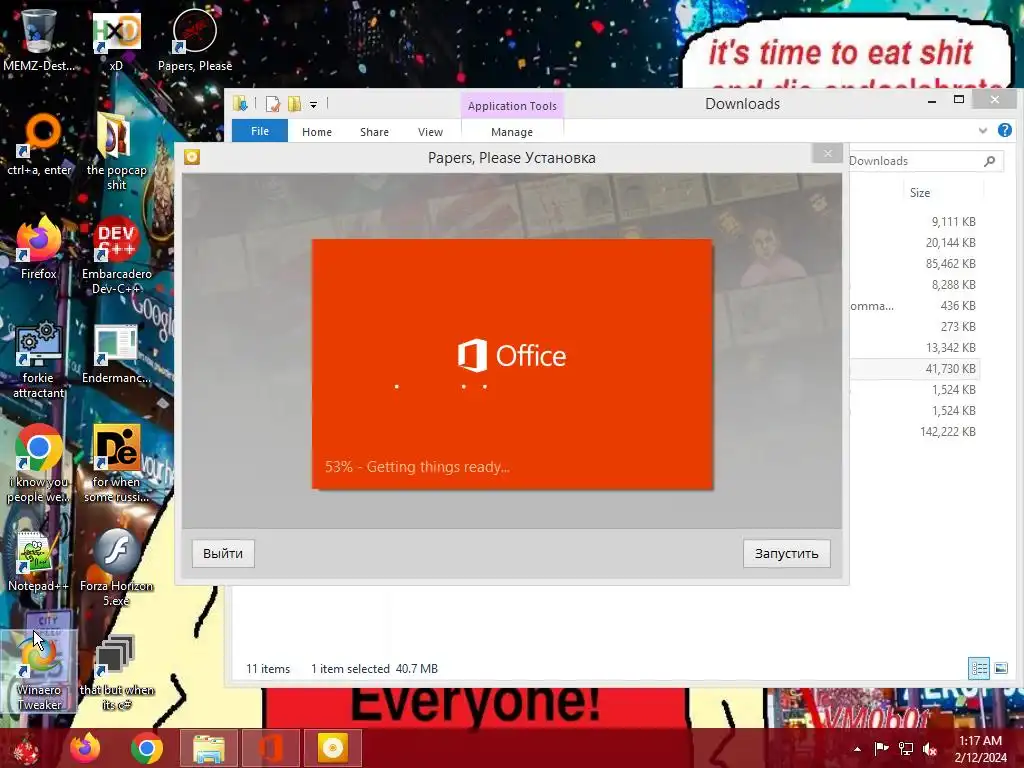Click the Start button on the taskbar
Screen dimensions: 1024x768
[26, 750]
